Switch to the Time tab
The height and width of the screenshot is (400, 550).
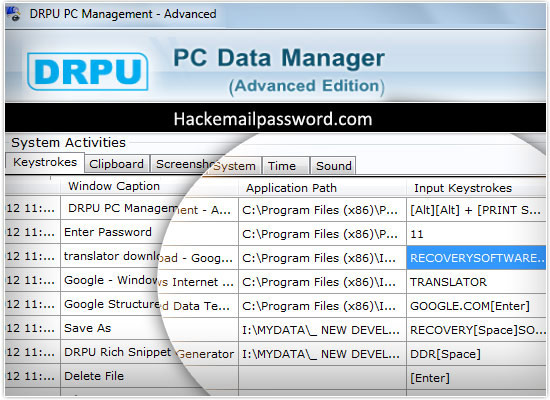click(x=282, y=166)
